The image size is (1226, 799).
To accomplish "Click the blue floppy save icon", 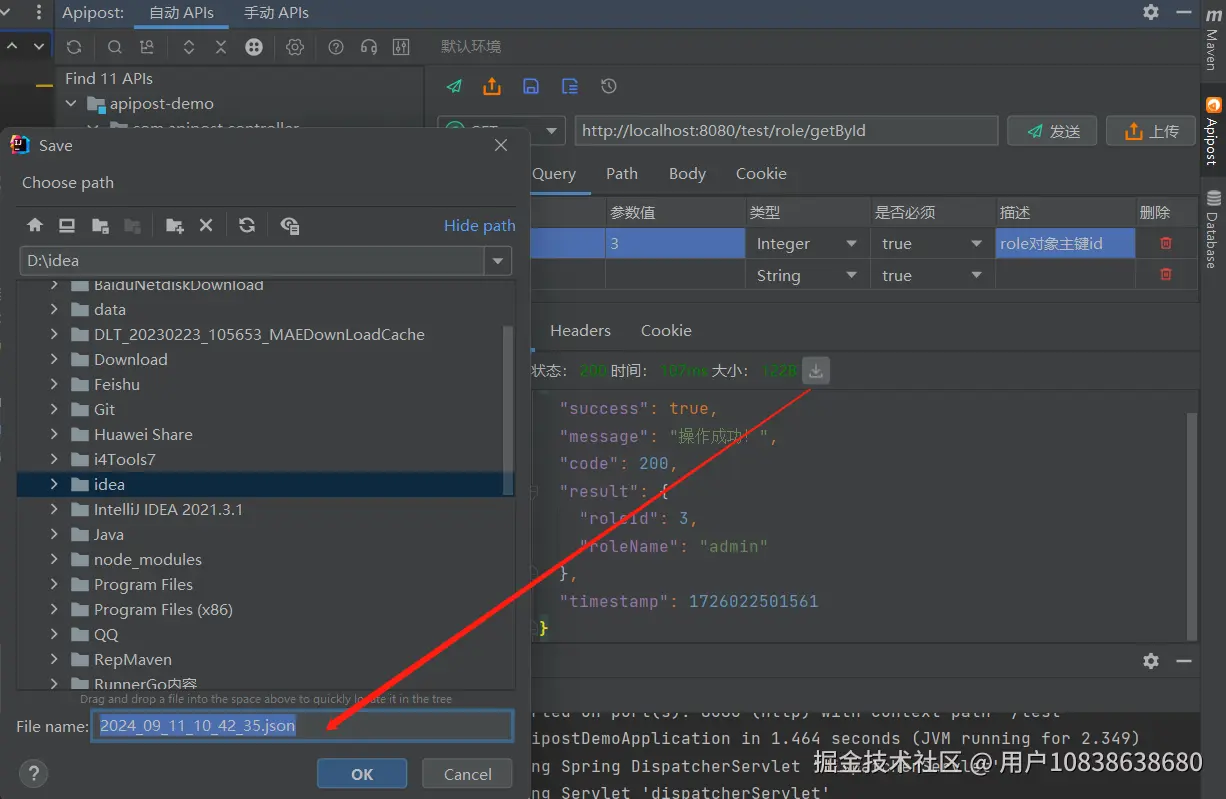I will click(x=531, y=87).
